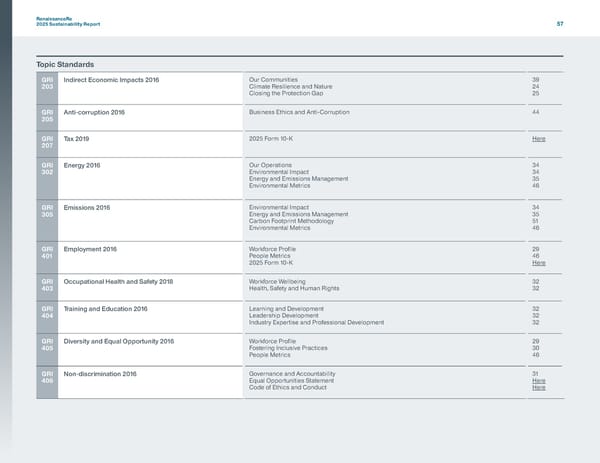The width and height of the screenshot is (600, 463).
Task: Click 'Workforce Profile' in the Employment 2016 row
Action: point(272,249)
